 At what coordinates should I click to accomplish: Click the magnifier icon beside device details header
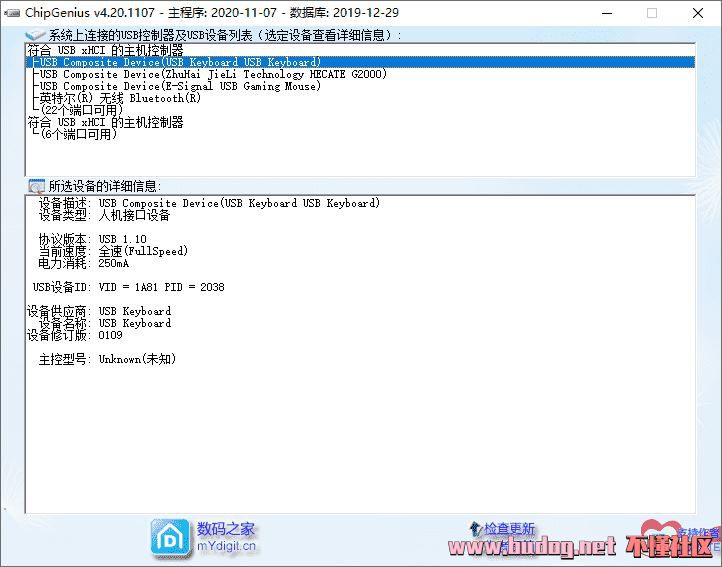(x=36, y=186)
